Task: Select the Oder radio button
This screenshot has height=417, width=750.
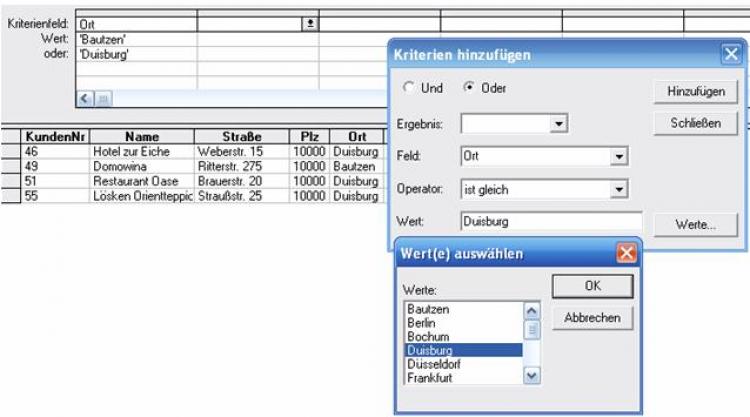Action: pos(469,89)
